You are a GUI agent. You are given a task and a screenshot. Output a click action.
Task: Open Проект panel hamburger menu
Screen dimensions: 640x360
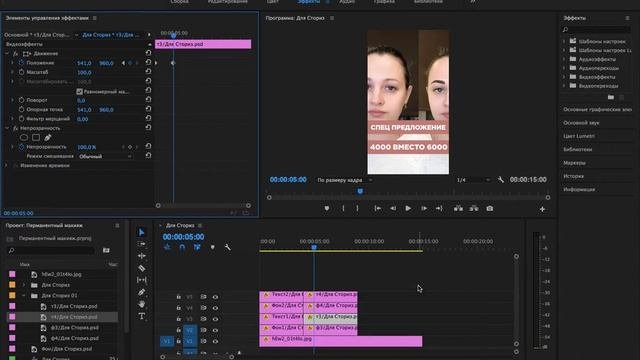tap(117, 225)
